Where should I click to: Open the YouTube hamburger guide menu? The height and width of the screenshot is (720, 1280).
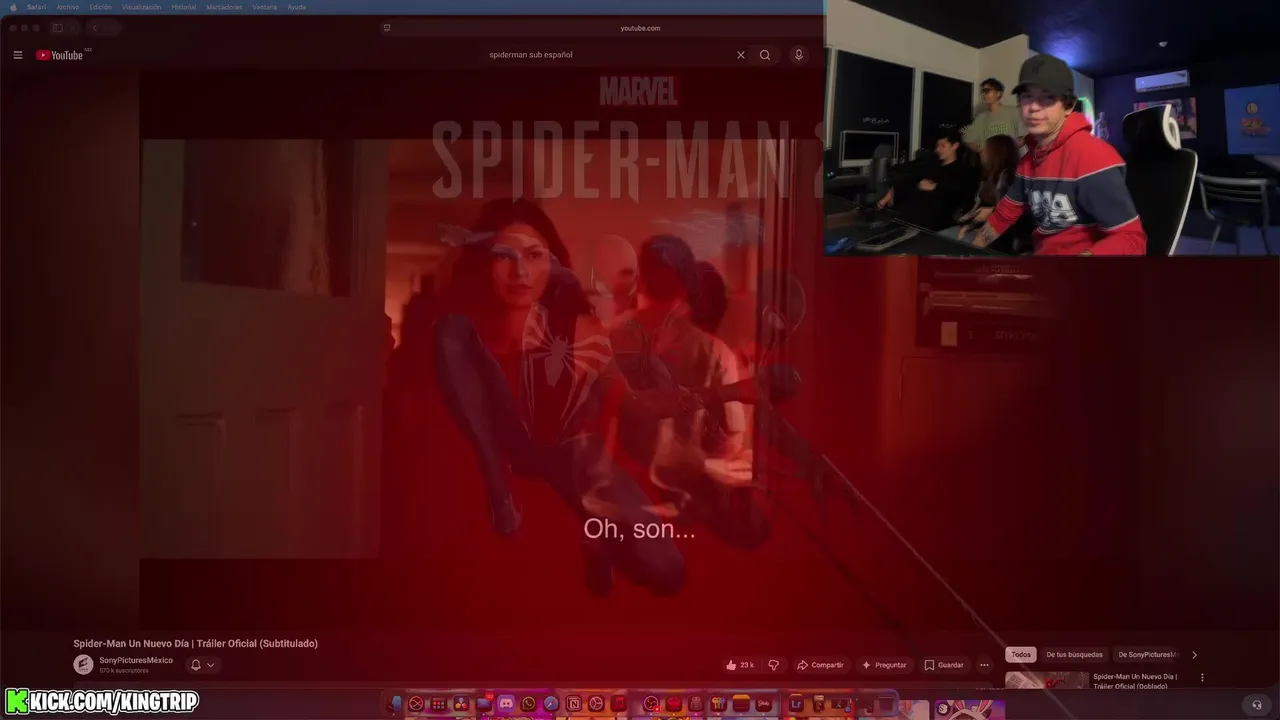(17, 55)
